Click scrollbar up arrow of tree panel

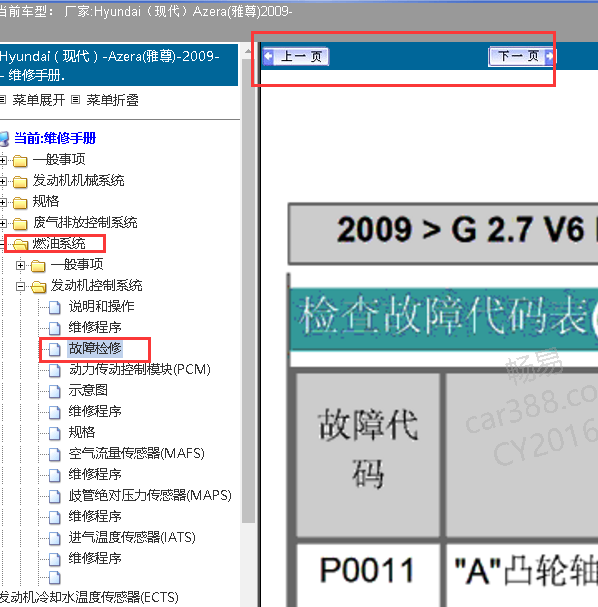[248, 51]
